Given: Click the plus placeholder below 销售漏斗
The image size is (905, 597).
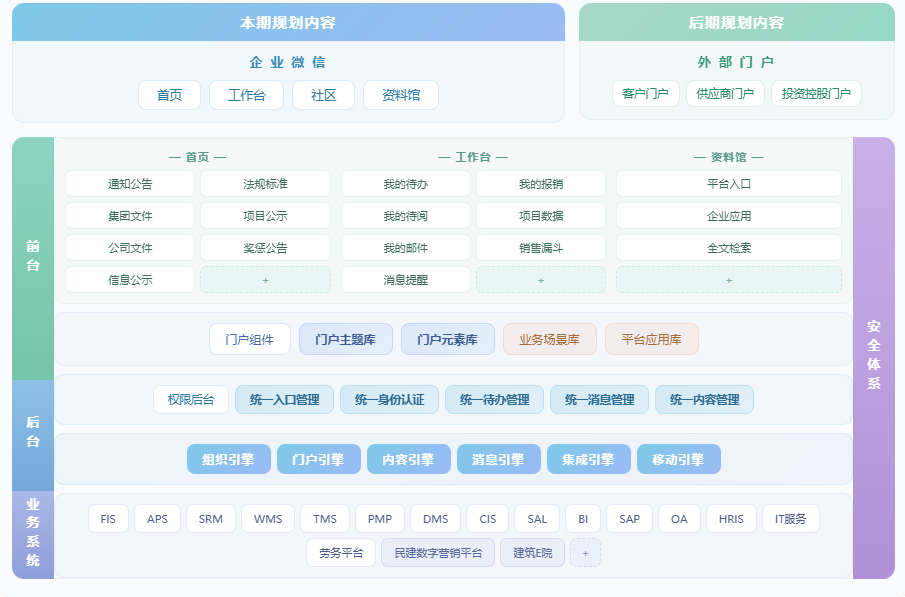Looking at the screenshot, I should 541,280.
